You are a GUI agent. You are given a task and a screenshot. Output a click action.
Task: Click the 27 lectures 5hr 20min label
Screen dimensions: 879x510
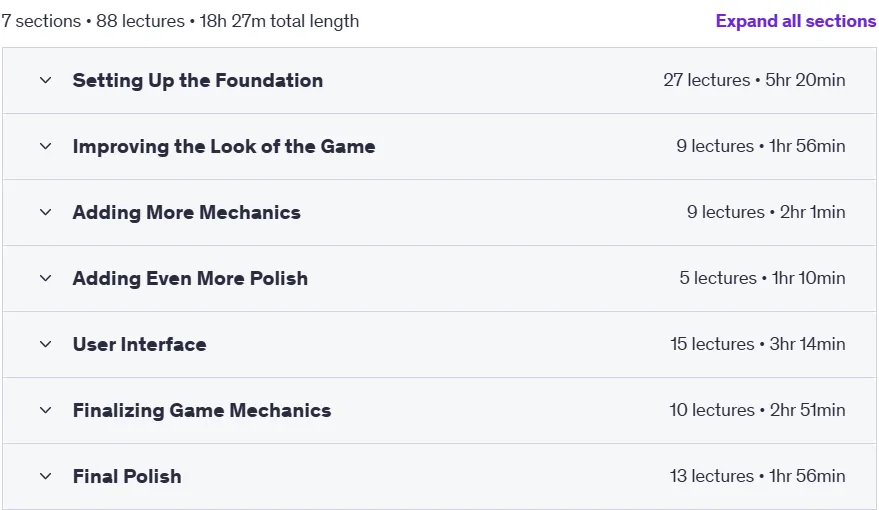[x=755, y=80]
